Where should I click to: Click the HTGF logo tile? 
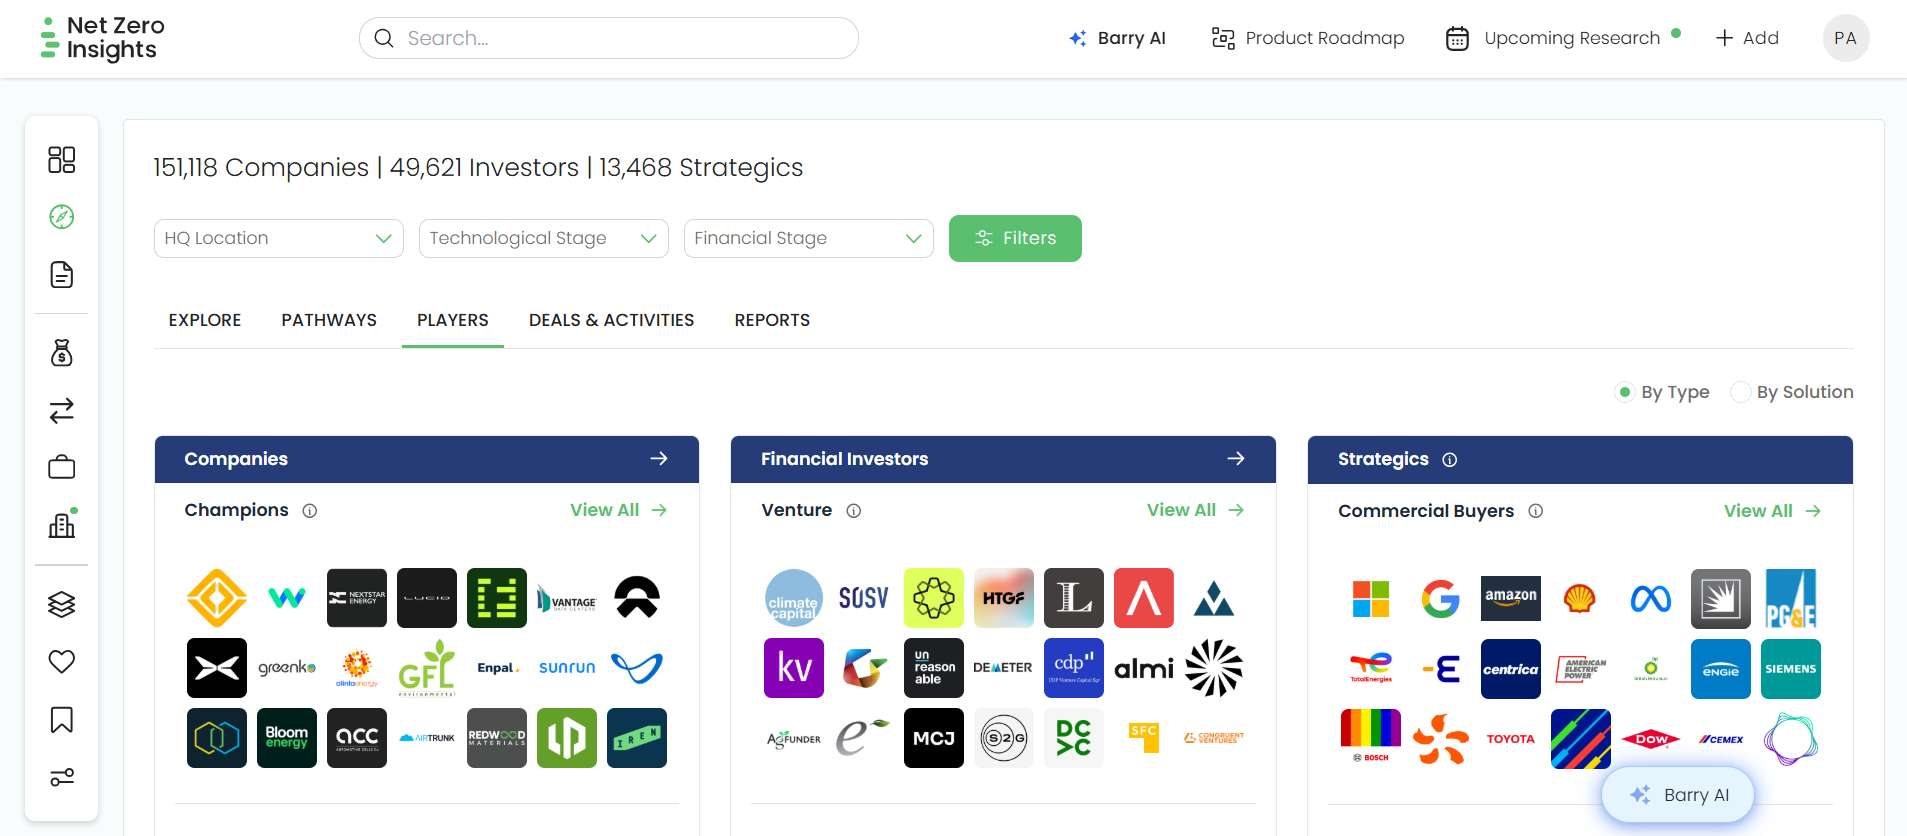1004,598
